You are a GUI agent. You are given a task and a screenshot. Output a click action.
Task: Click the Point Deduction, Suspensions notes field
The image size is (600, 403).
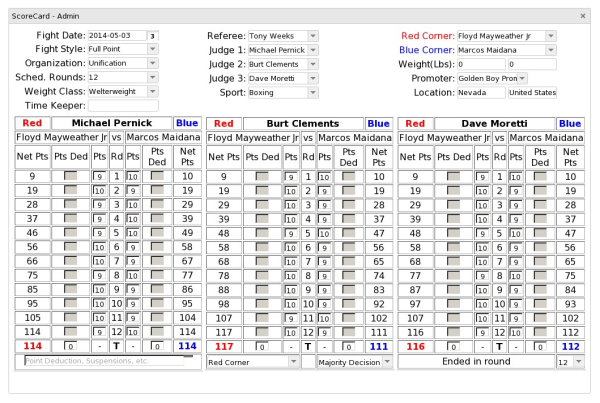tap(104, 361)
